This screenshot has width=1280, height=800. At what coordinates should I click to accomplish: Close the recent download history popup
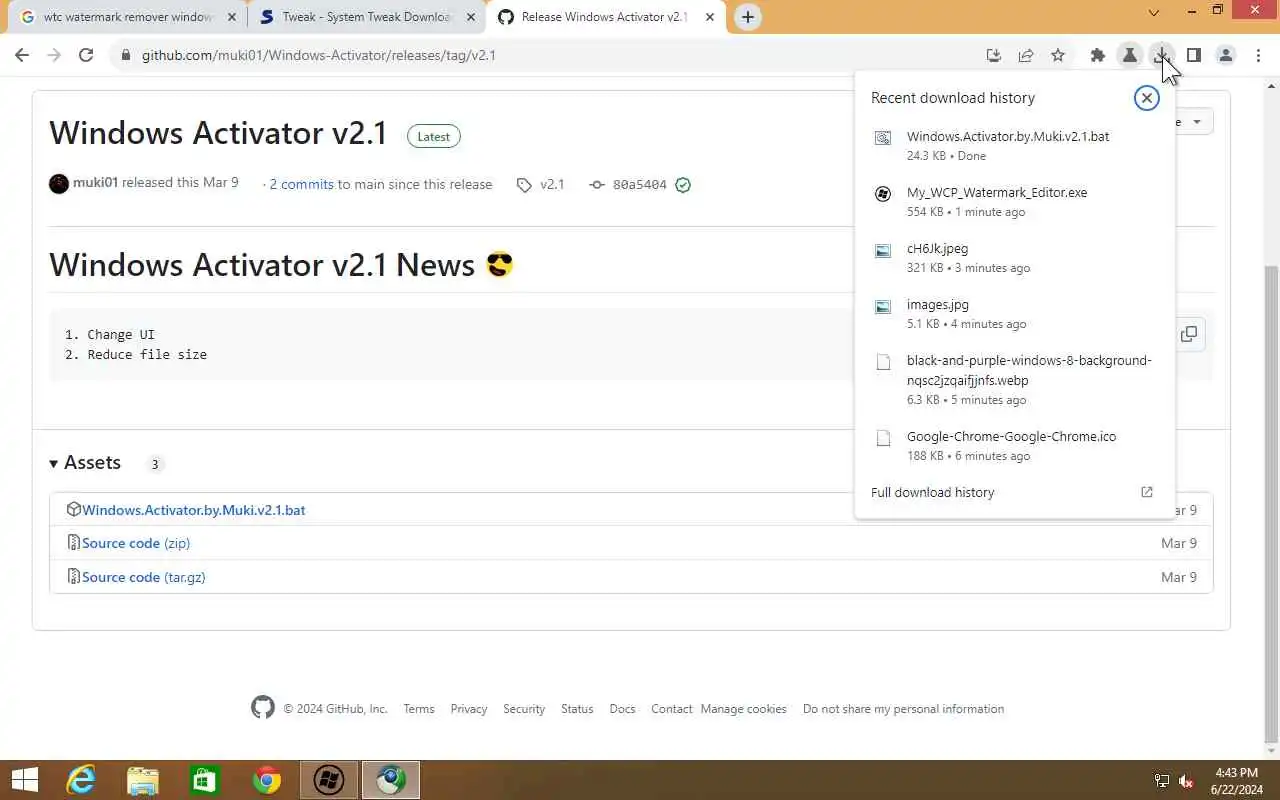(1146, 97)
